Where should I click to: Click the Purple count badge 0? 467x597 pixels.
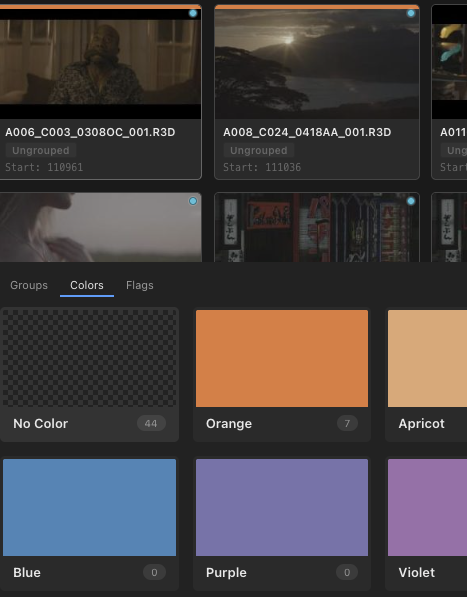coord(347,572)
